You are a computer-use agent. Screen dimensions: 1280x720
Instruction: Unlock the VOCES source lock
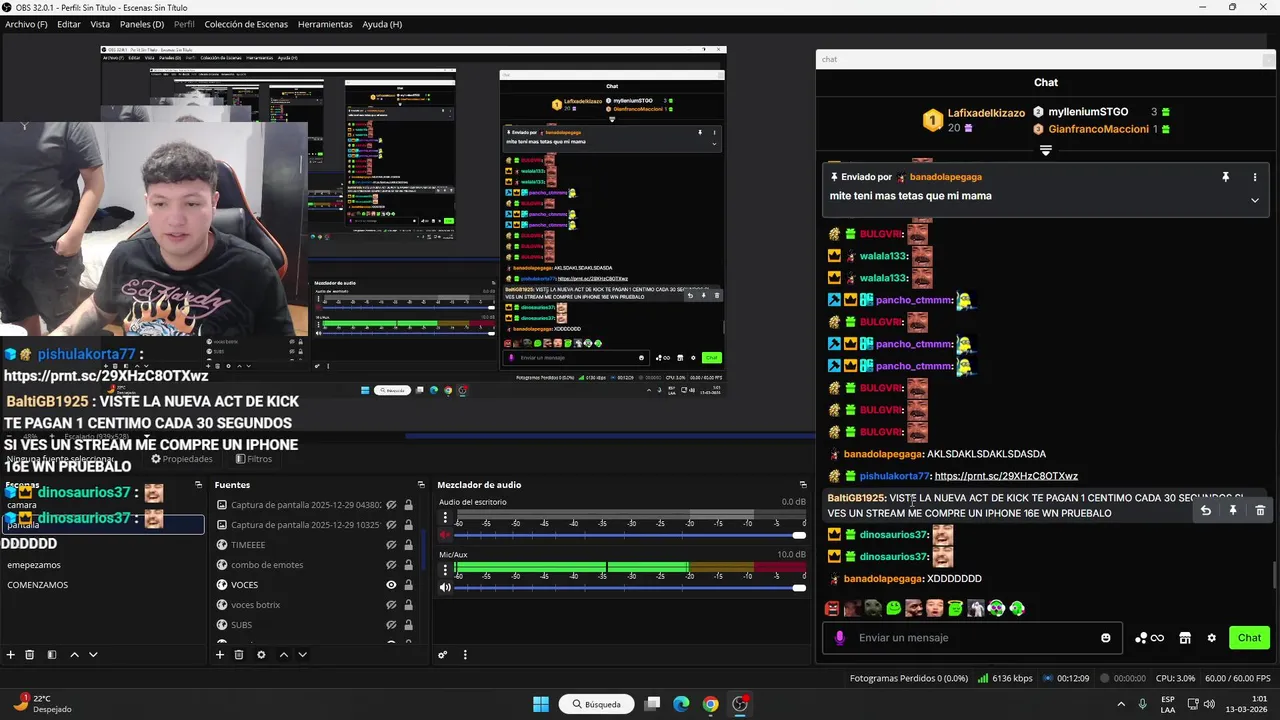coord(408,585)
